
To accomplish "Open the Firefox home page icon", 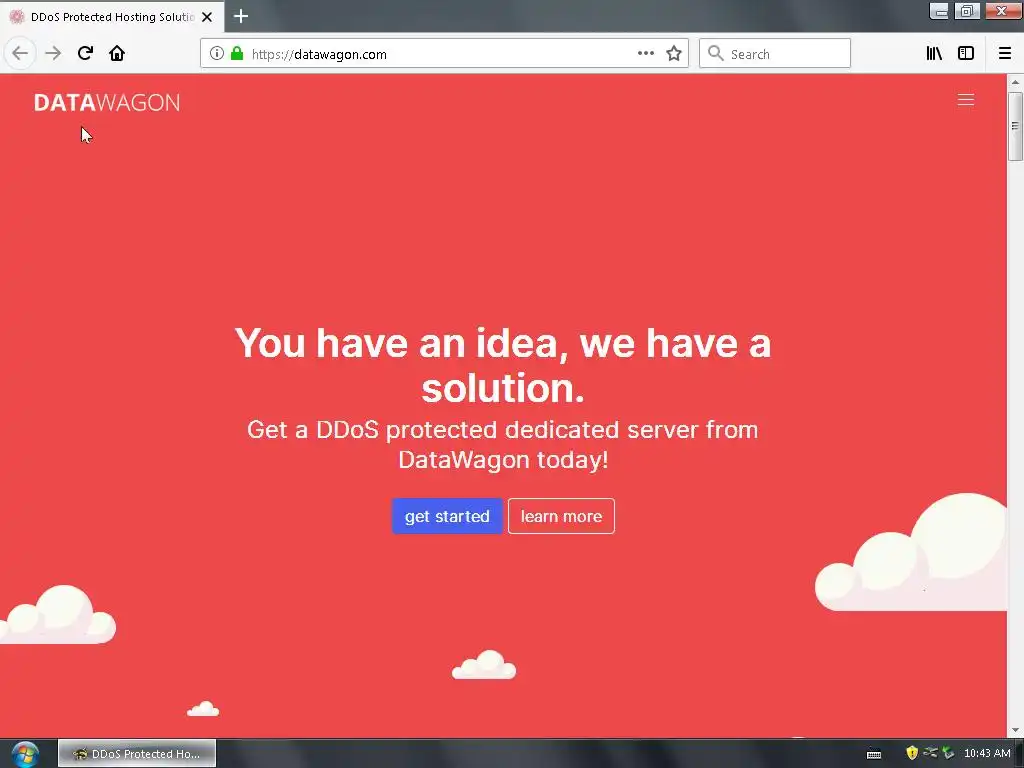I will pos(117,53).
